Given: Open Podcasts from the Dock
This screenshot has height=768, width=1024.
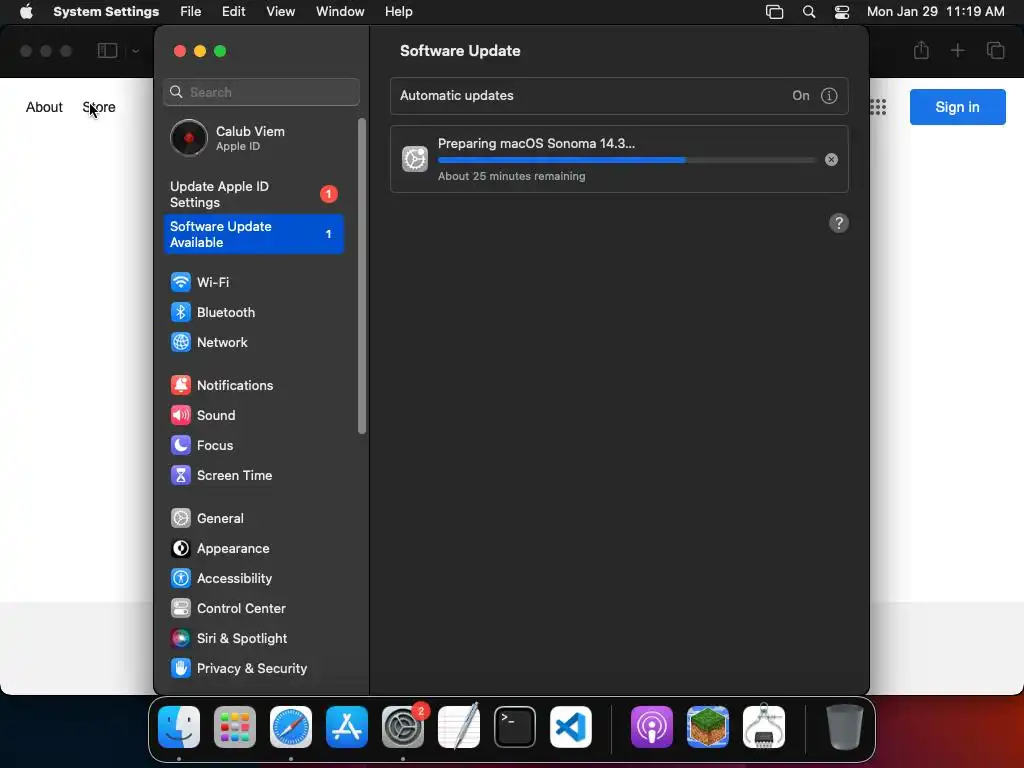Looking at the screenshot, I should pyautogui.click(x=652, y=727).
